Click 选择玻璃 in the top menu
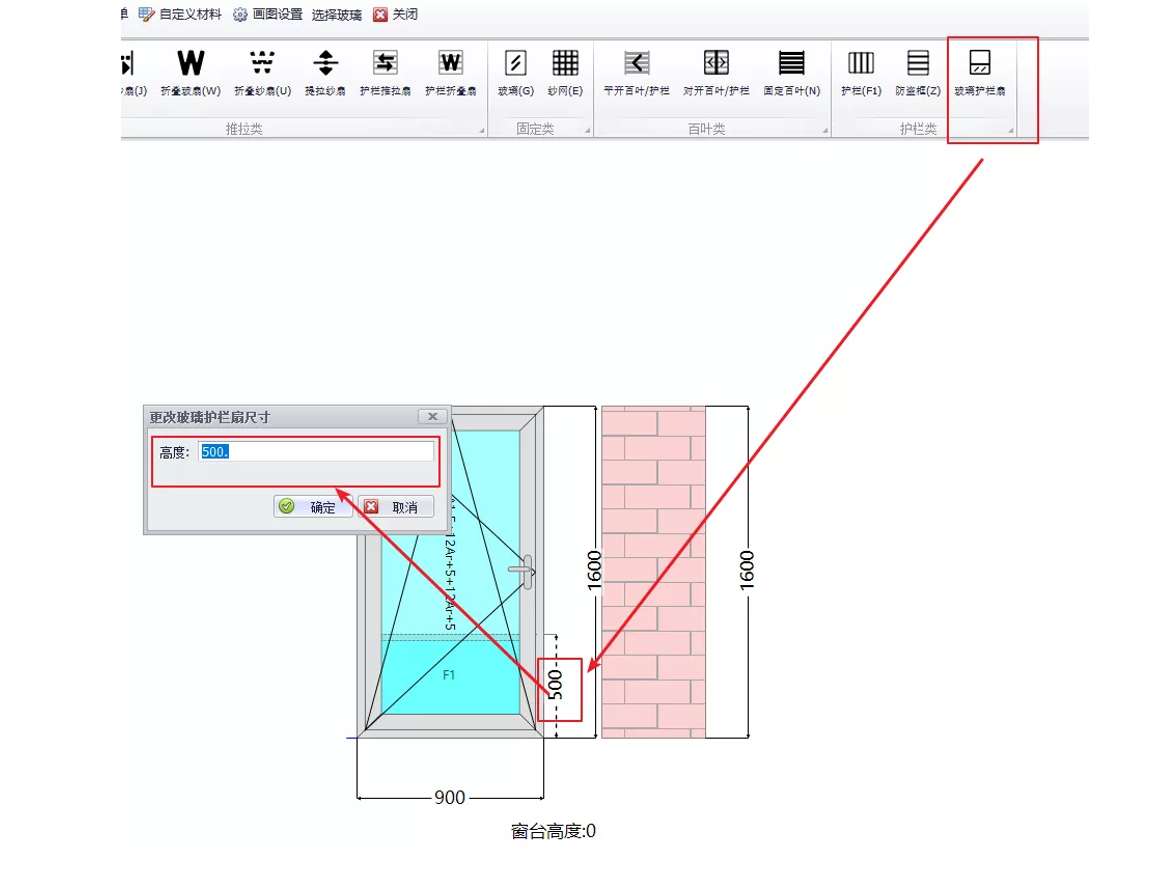The height and width of the screenshot is (870, 1160). [x=336, y=14]
